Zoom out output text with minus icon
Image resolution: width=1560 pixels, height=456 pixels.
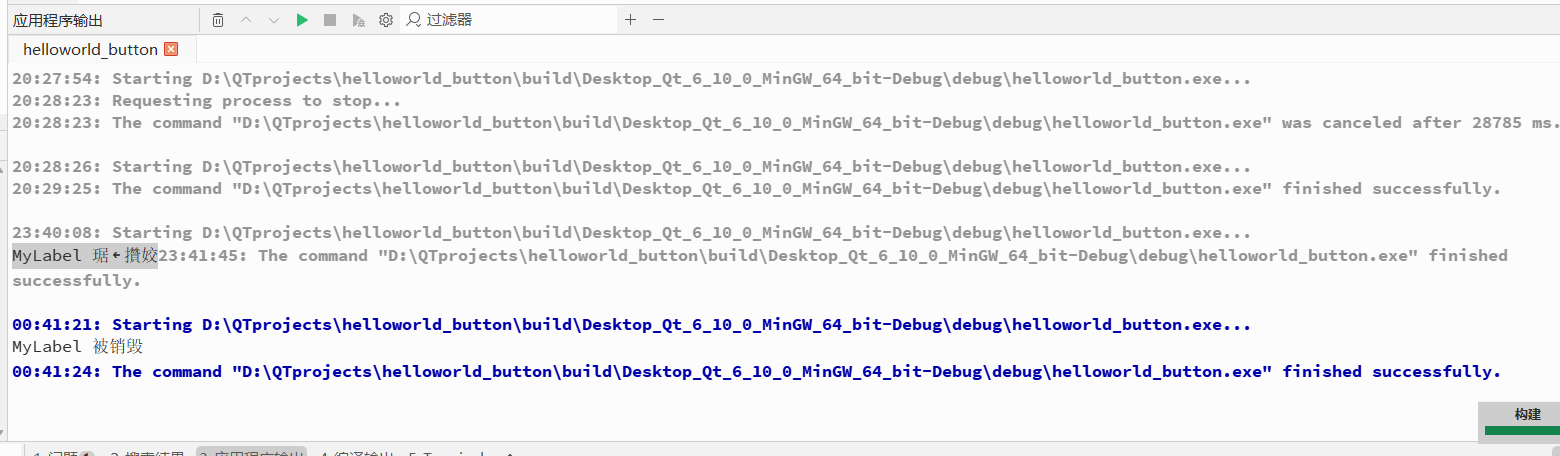pos(658,19)
